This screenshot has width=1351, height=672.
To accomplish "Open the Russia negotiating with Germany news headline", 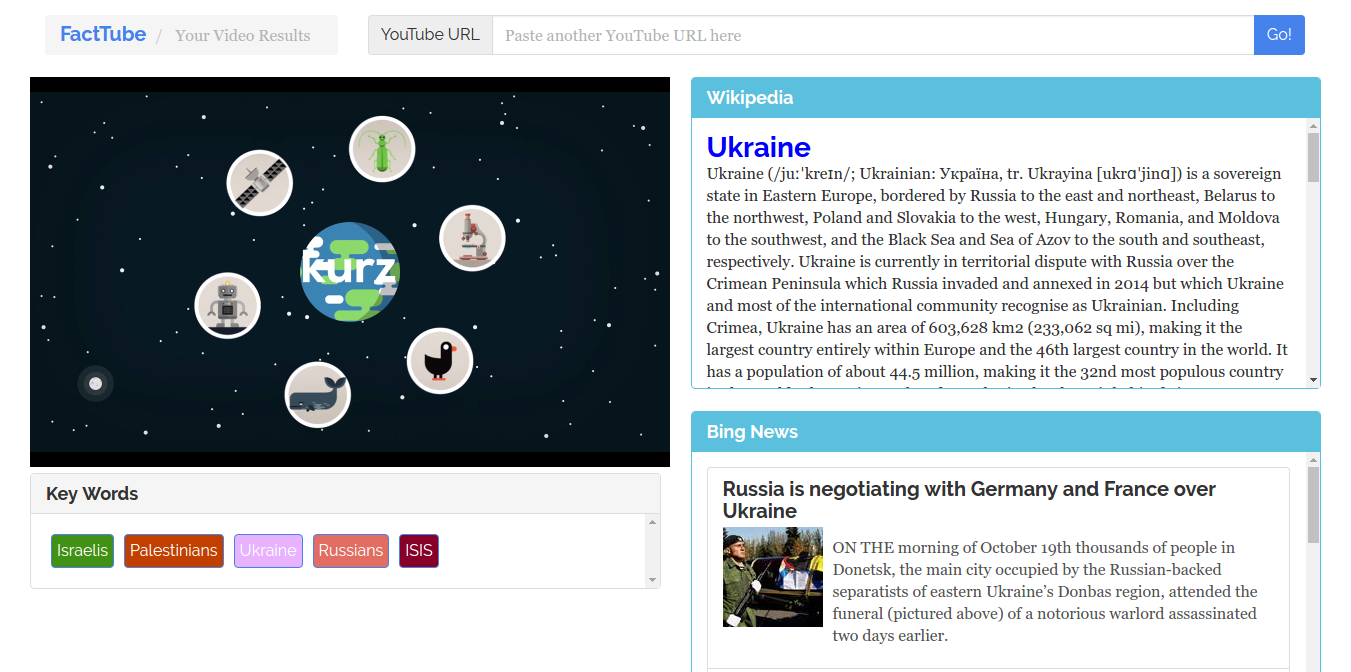I will pos(969,500).
